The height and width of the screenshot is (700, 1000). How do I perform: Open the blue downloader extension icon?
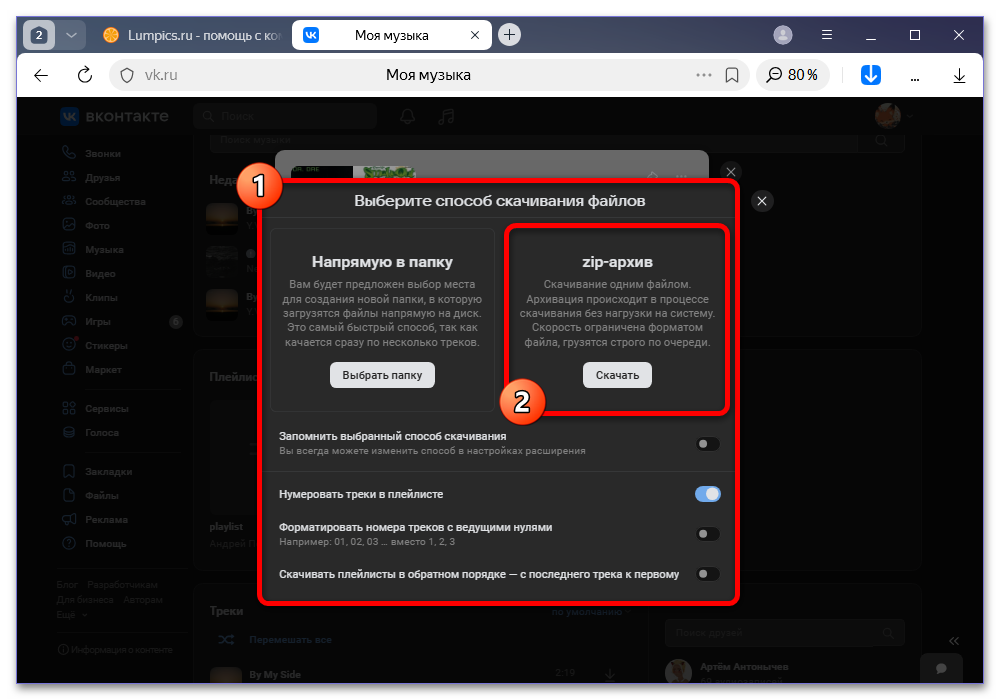871,75
